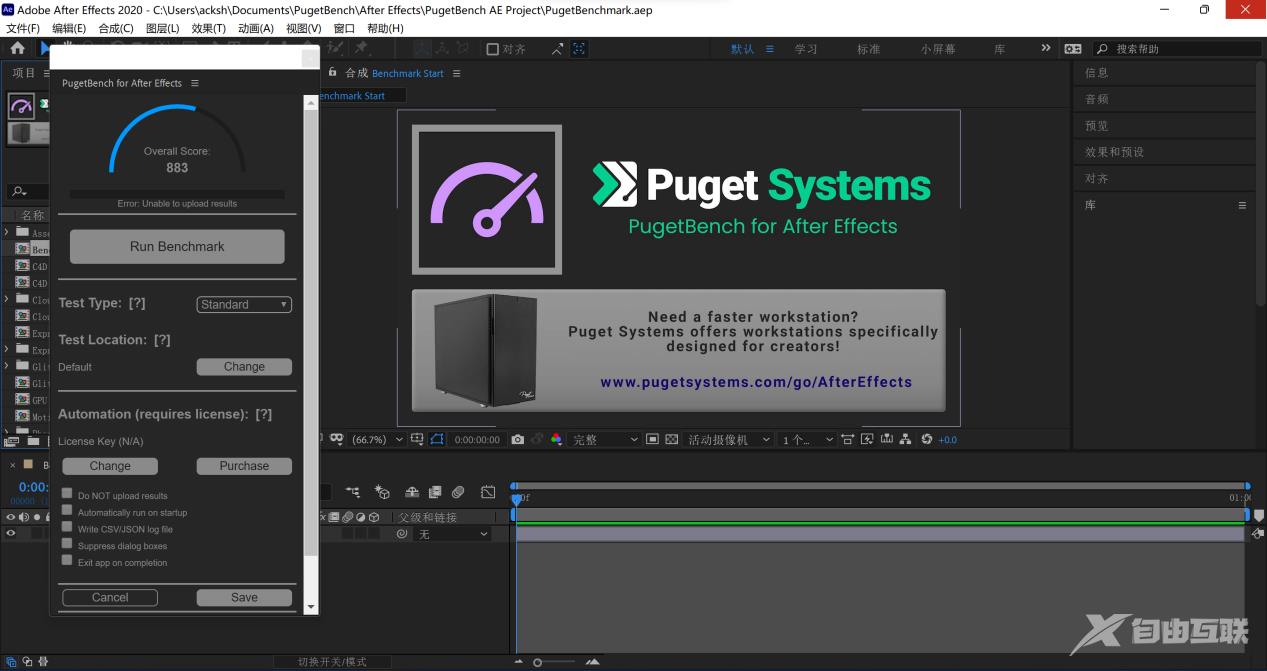The image size is (1267, 671).
Task: Open composition mini-flowchart in timeline
Action: (353, 492)
